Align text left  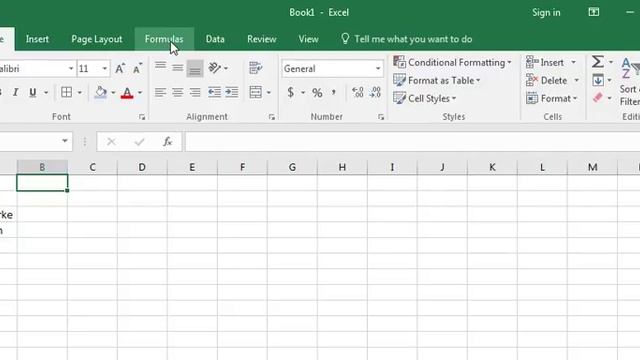(x=160, y=93)
